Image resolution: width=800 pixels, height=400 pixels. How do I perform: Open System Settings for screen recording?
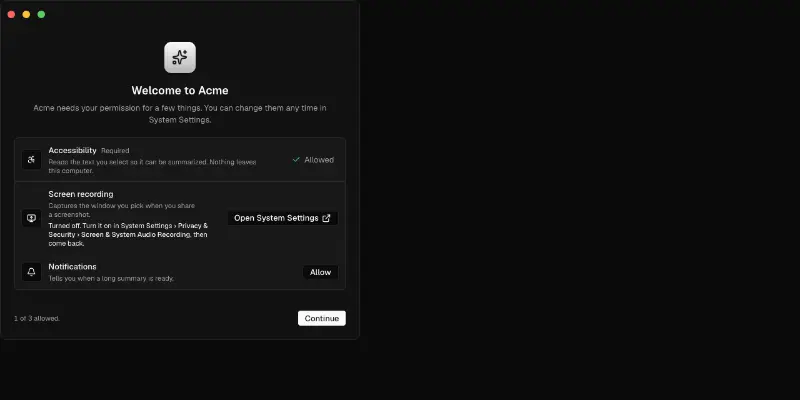click(282, 218)
